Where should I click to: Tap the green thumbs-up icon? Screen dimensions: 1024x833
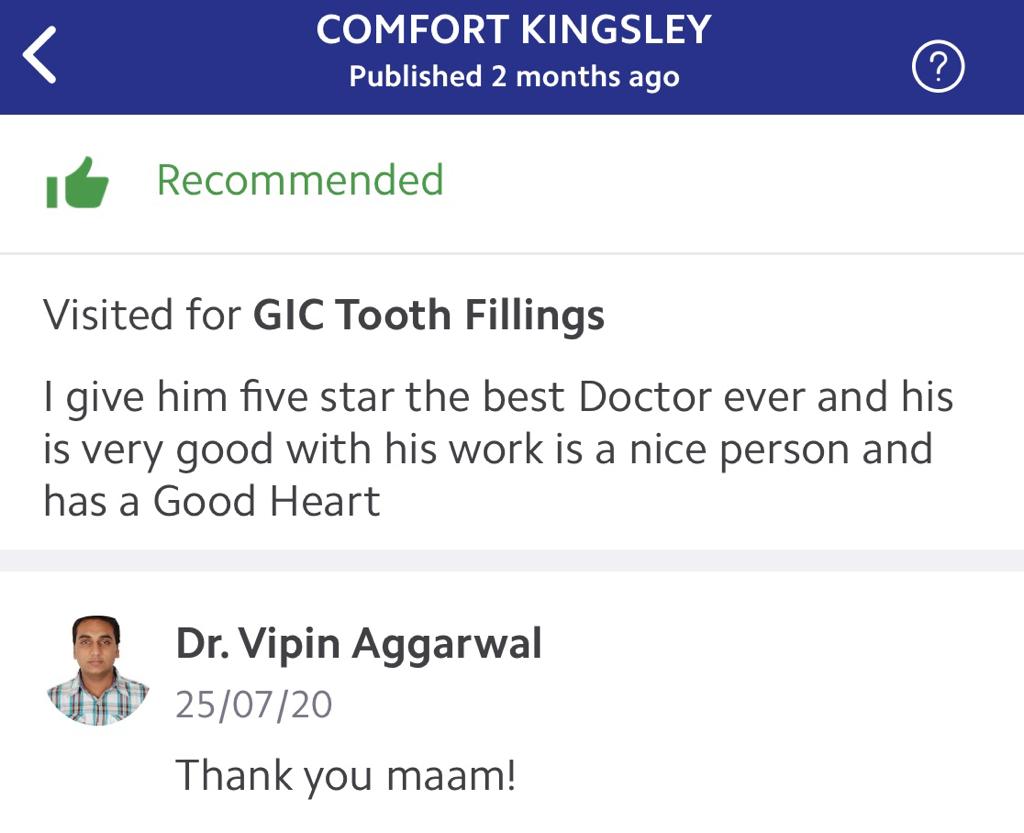(78, 183)
